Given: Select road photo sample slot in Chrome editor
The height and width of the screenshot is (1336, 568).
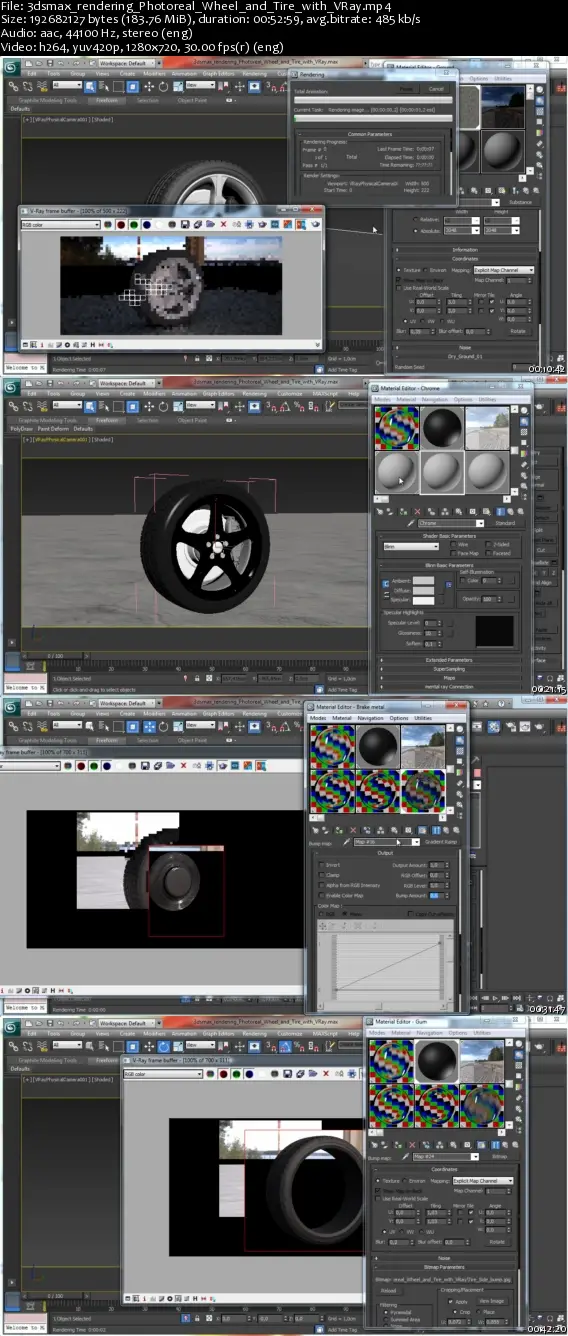Looking at the screenshot, I should click(x=487, y=428).
